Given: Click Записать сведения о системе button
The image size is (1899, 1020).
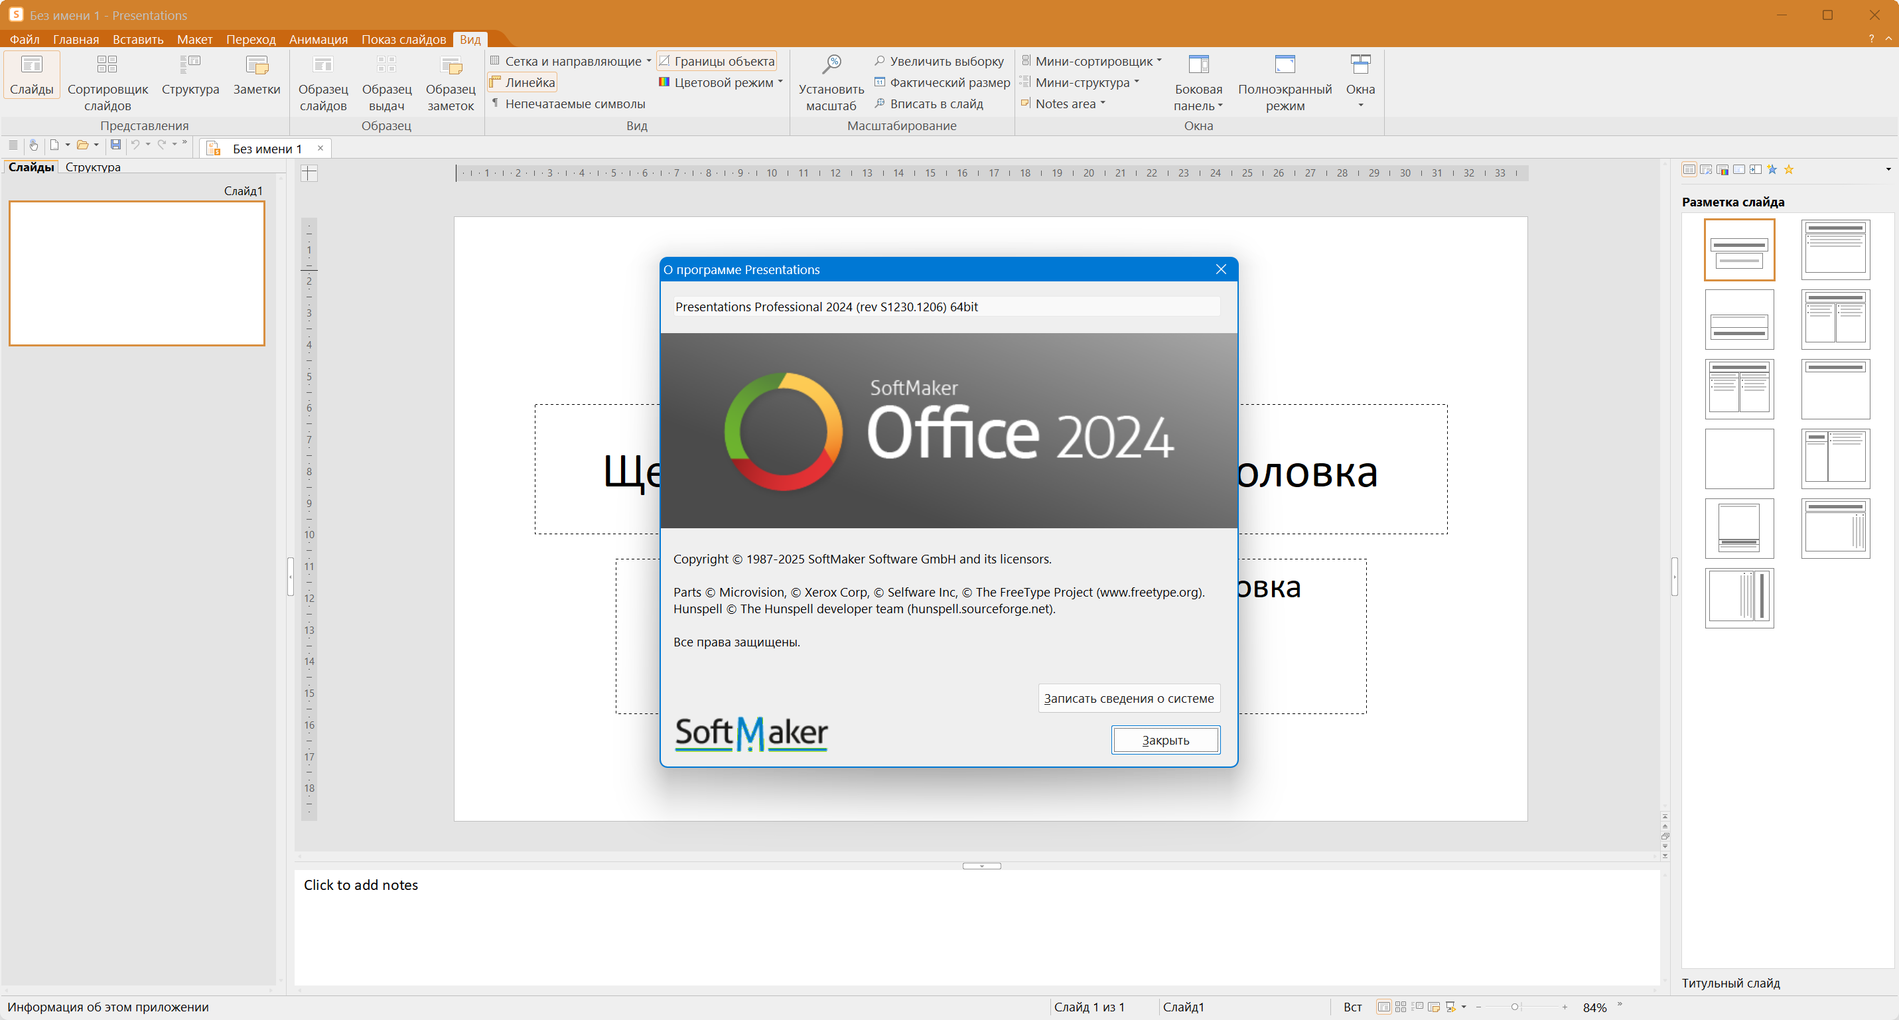Looking at the screenshot, I should coord(1129,698).
